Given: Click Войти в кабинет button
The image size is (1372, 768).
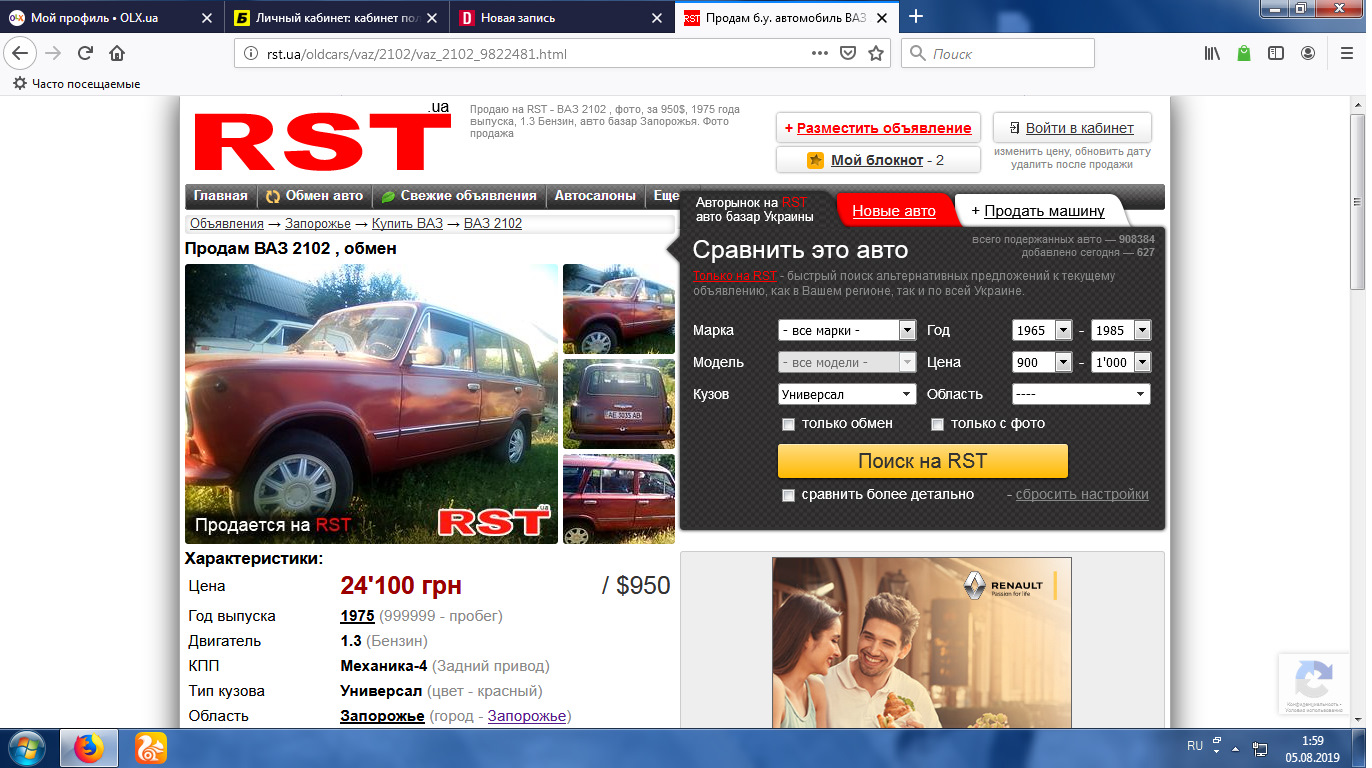Looking at the screenshot, I should [x=1072, y=128].
